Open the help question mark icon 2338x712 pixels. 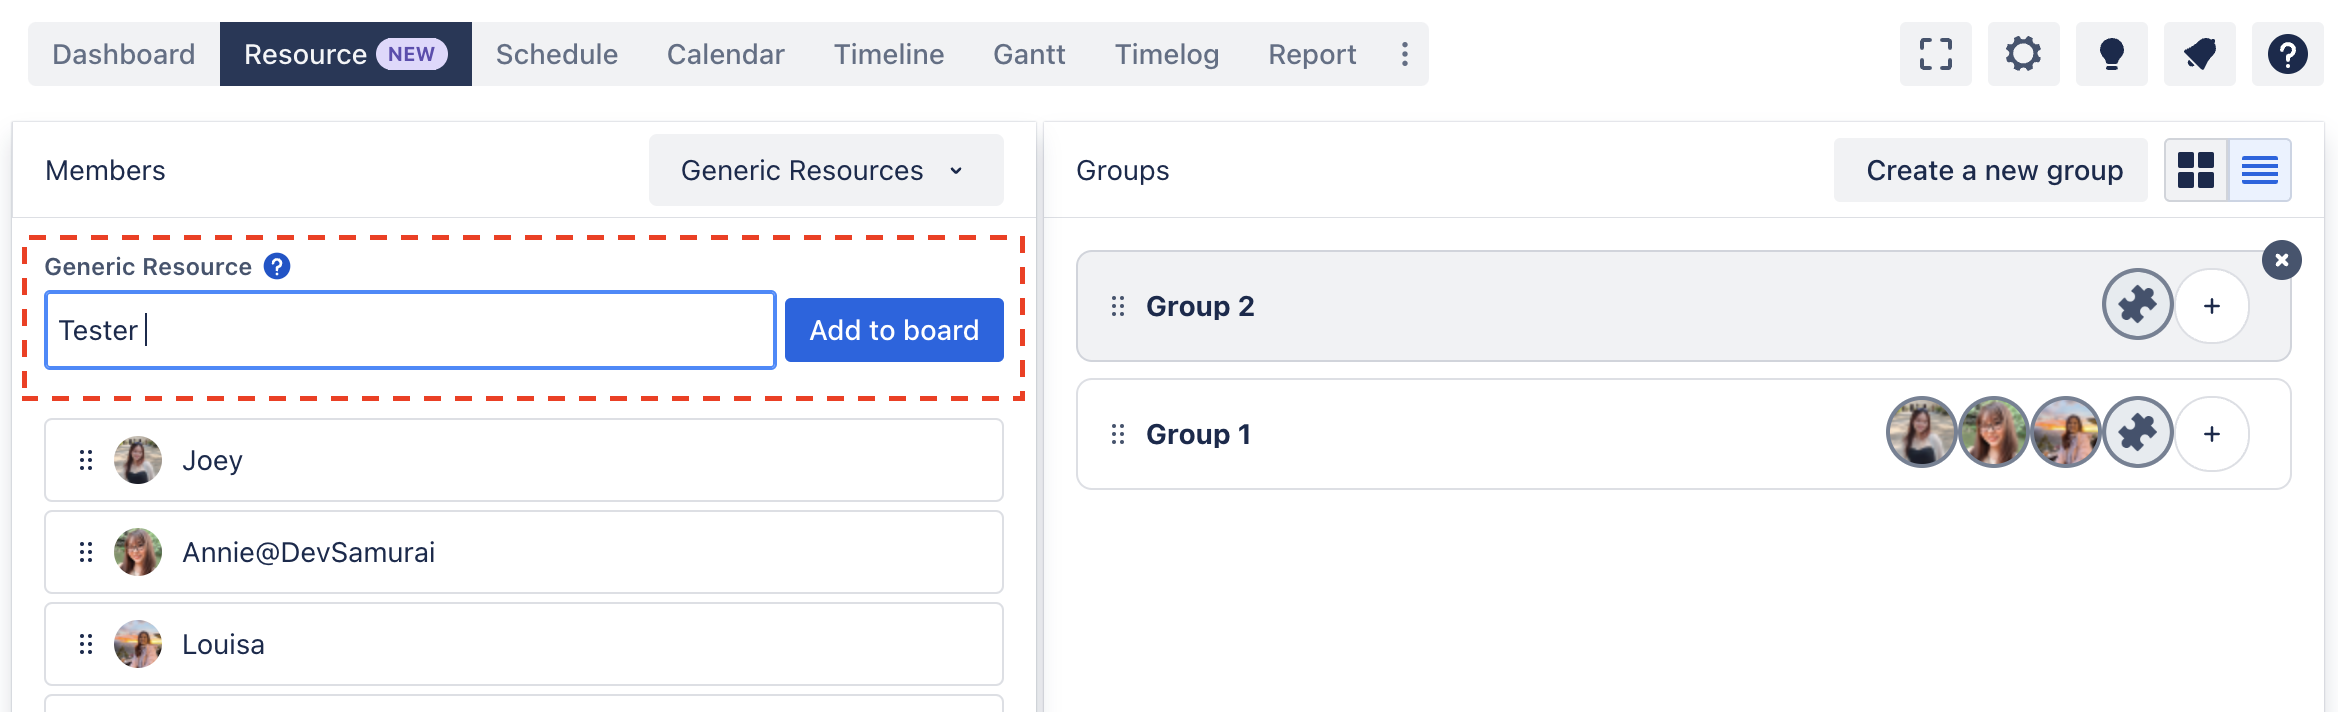coord(2288,54)
